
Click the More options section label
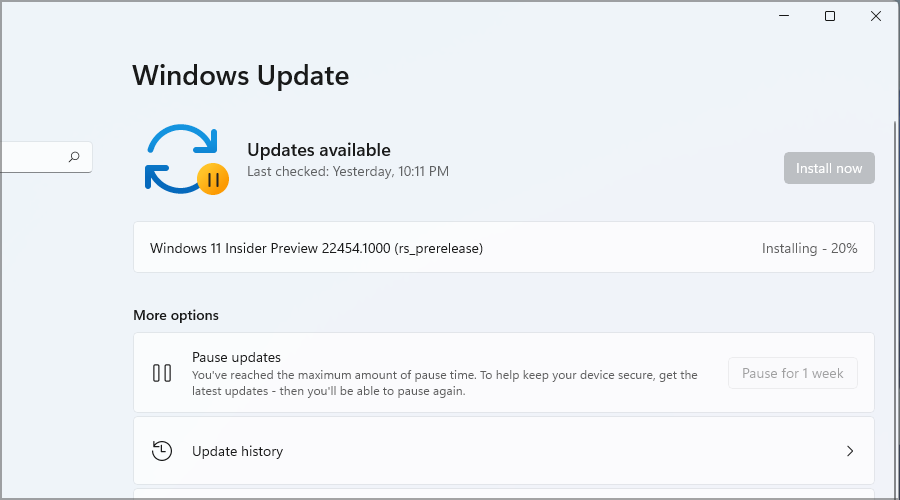176,315
